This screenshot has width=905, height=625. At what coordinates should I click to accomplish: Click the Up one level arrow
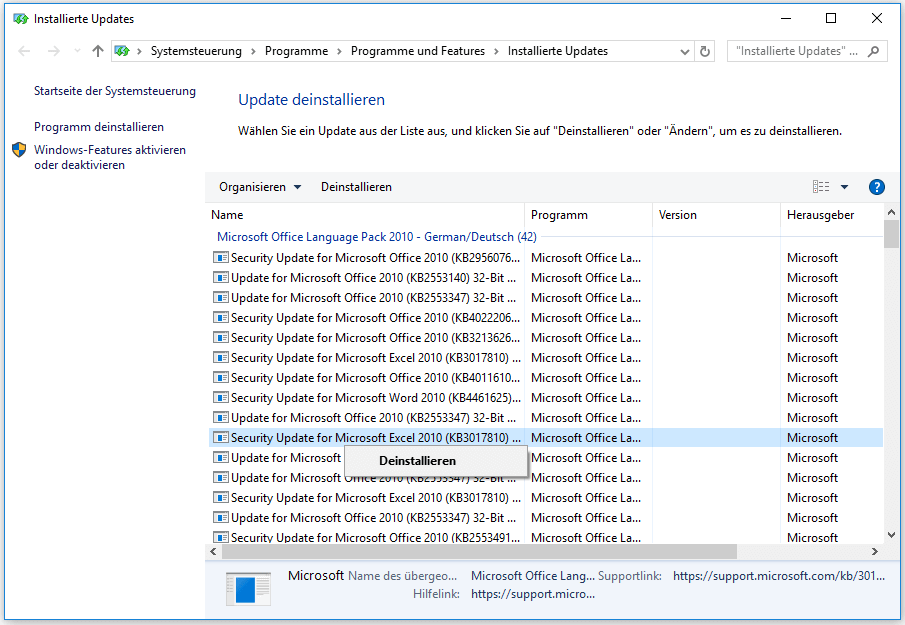(97, 51)
